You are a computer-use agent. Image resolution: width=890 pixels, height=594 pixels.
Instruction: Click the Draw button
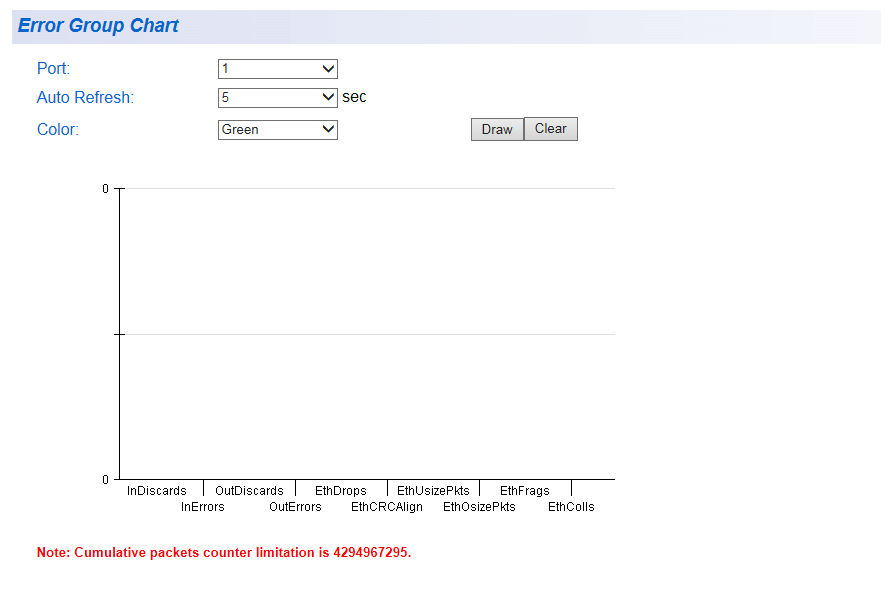point(497,129)
